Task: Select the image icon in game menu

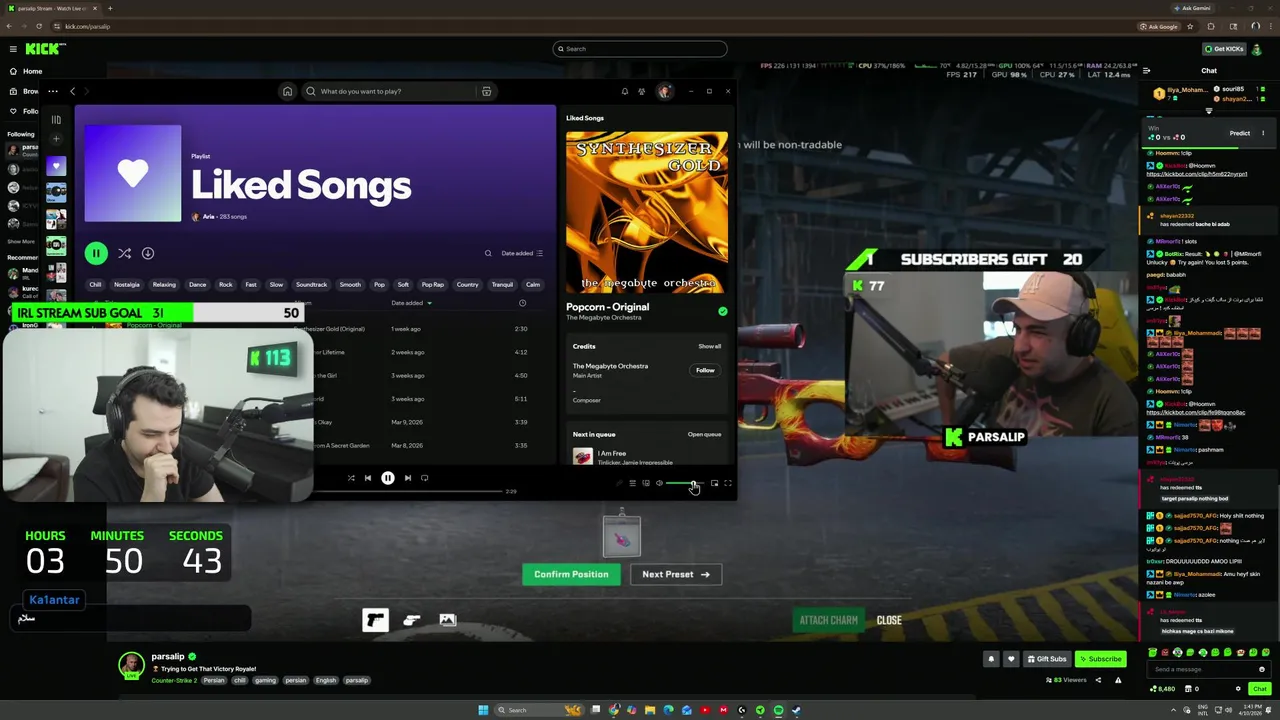Action: [448, 620]
